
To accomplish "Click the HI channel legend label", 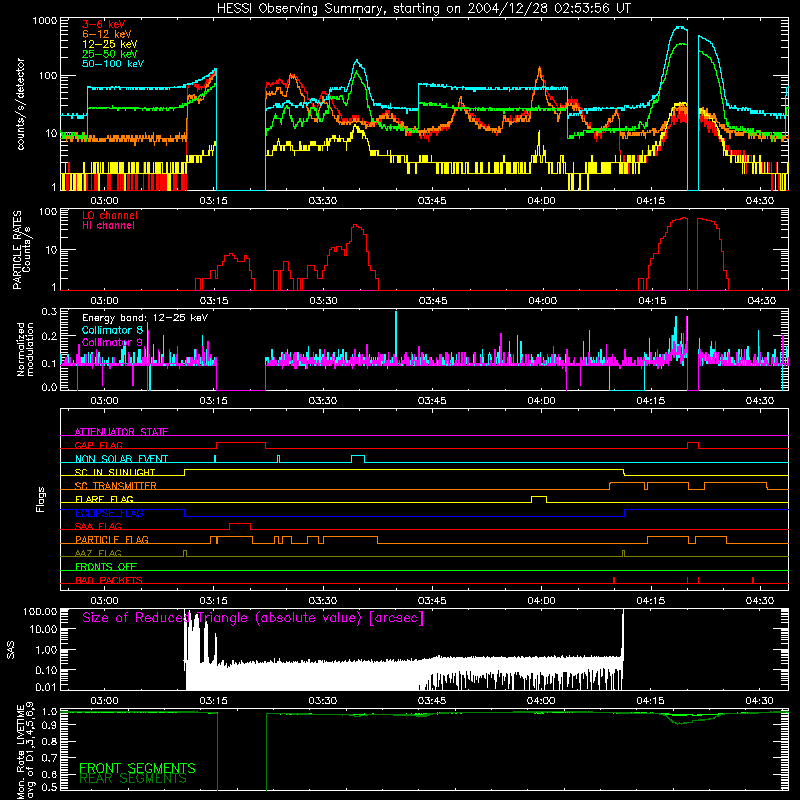I will click(108, 226).
